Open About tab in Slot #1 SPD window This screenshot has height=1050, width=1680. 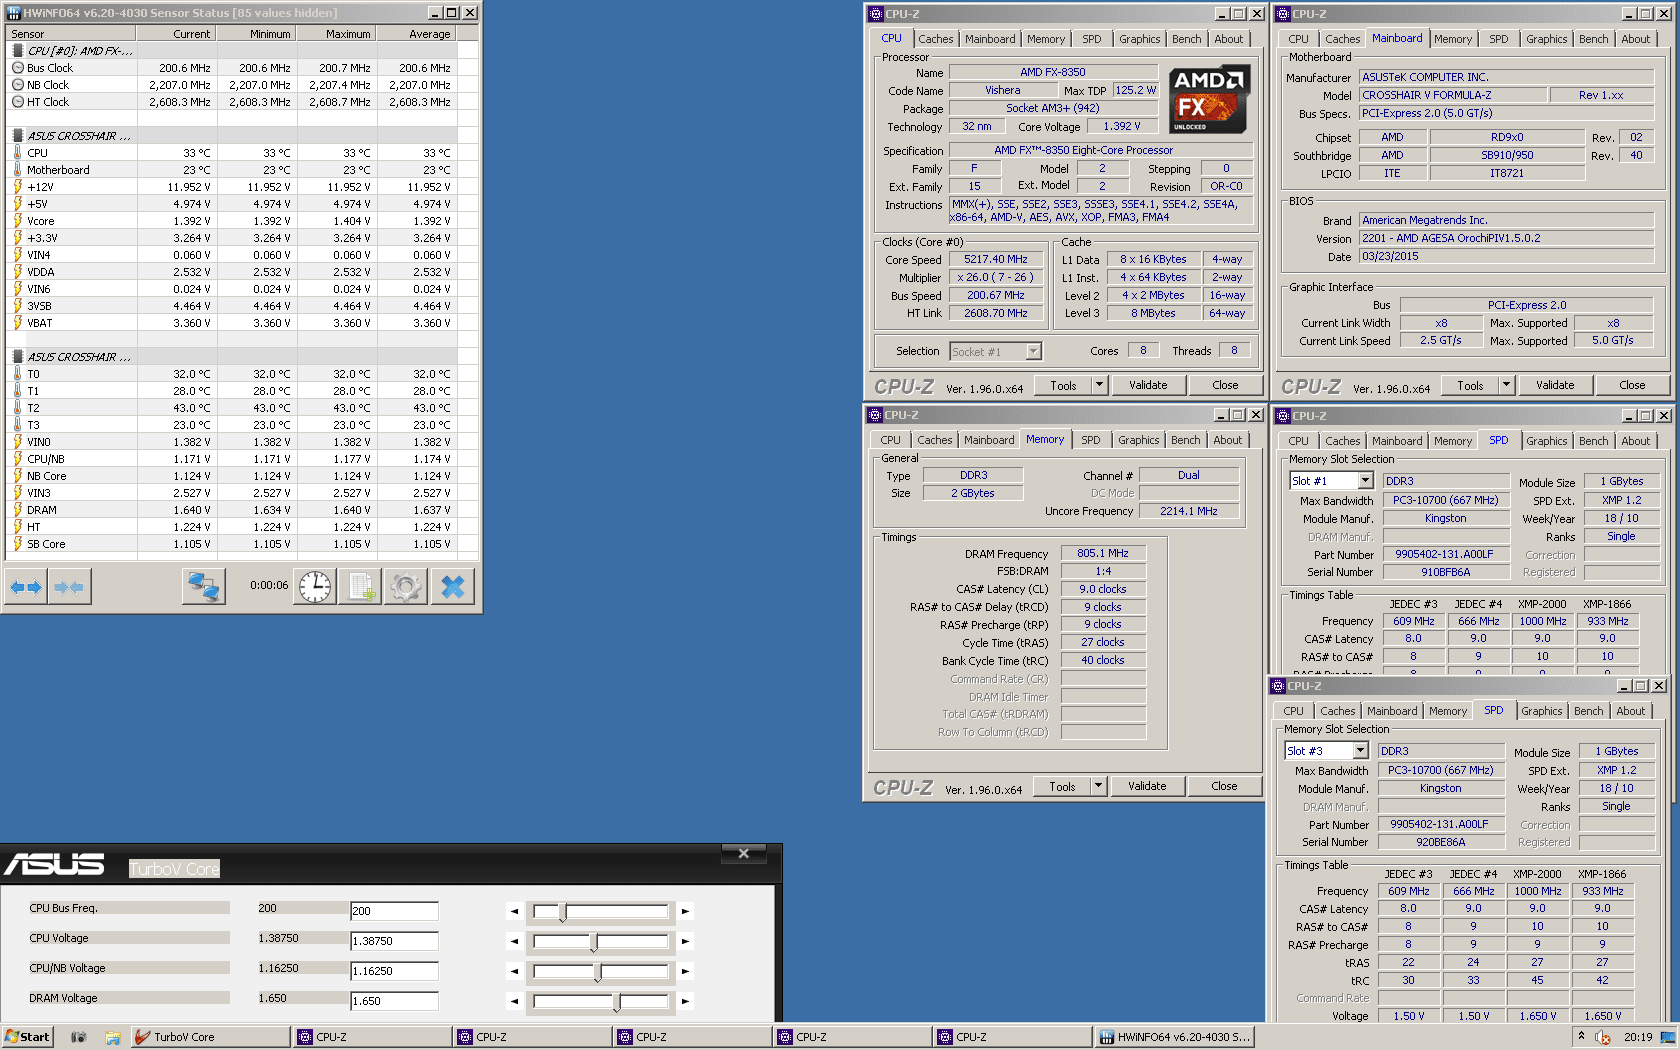1636,441
